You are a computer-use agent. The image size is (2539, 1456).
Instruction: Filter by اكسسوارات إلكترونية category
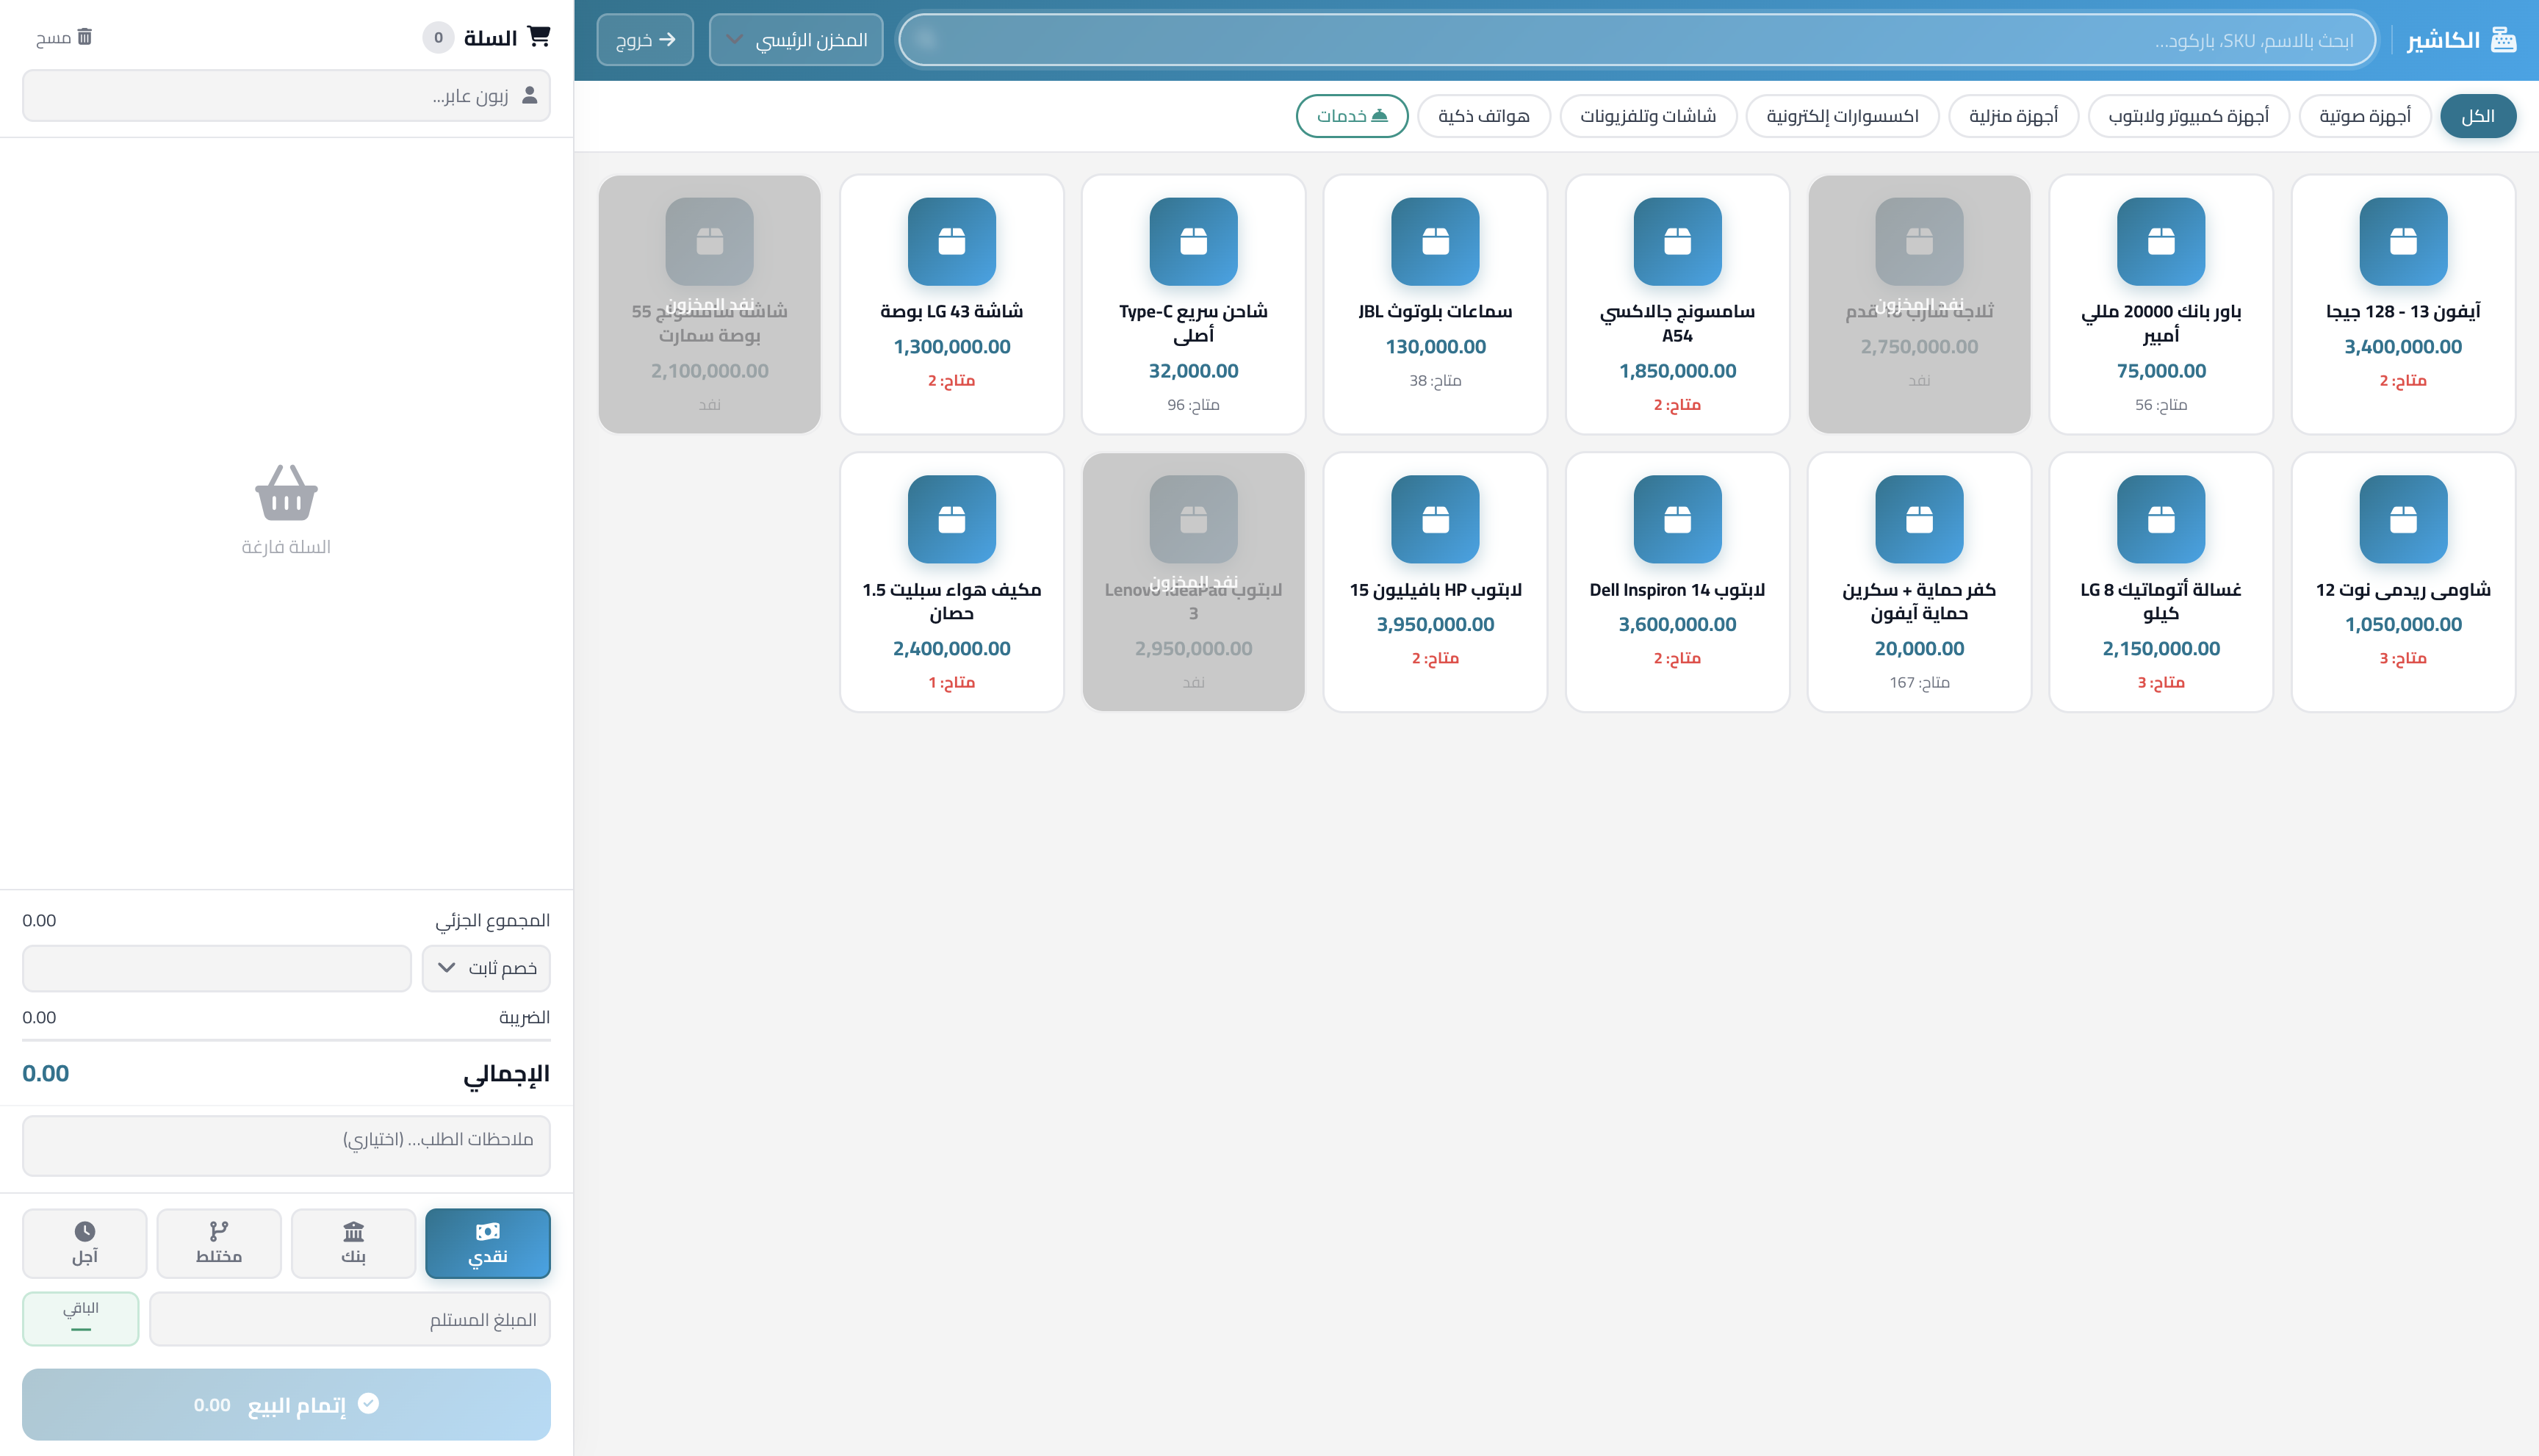coord(1842,116)
